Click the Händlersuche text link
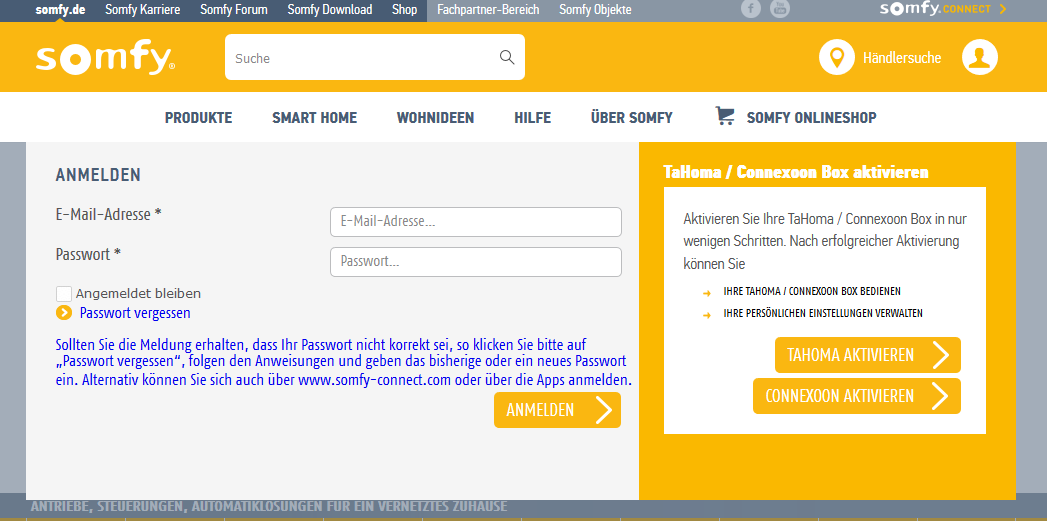Image resolution: width=1047 pixels, height=521 pixels. pyautogui.click(x=902, y=58)
